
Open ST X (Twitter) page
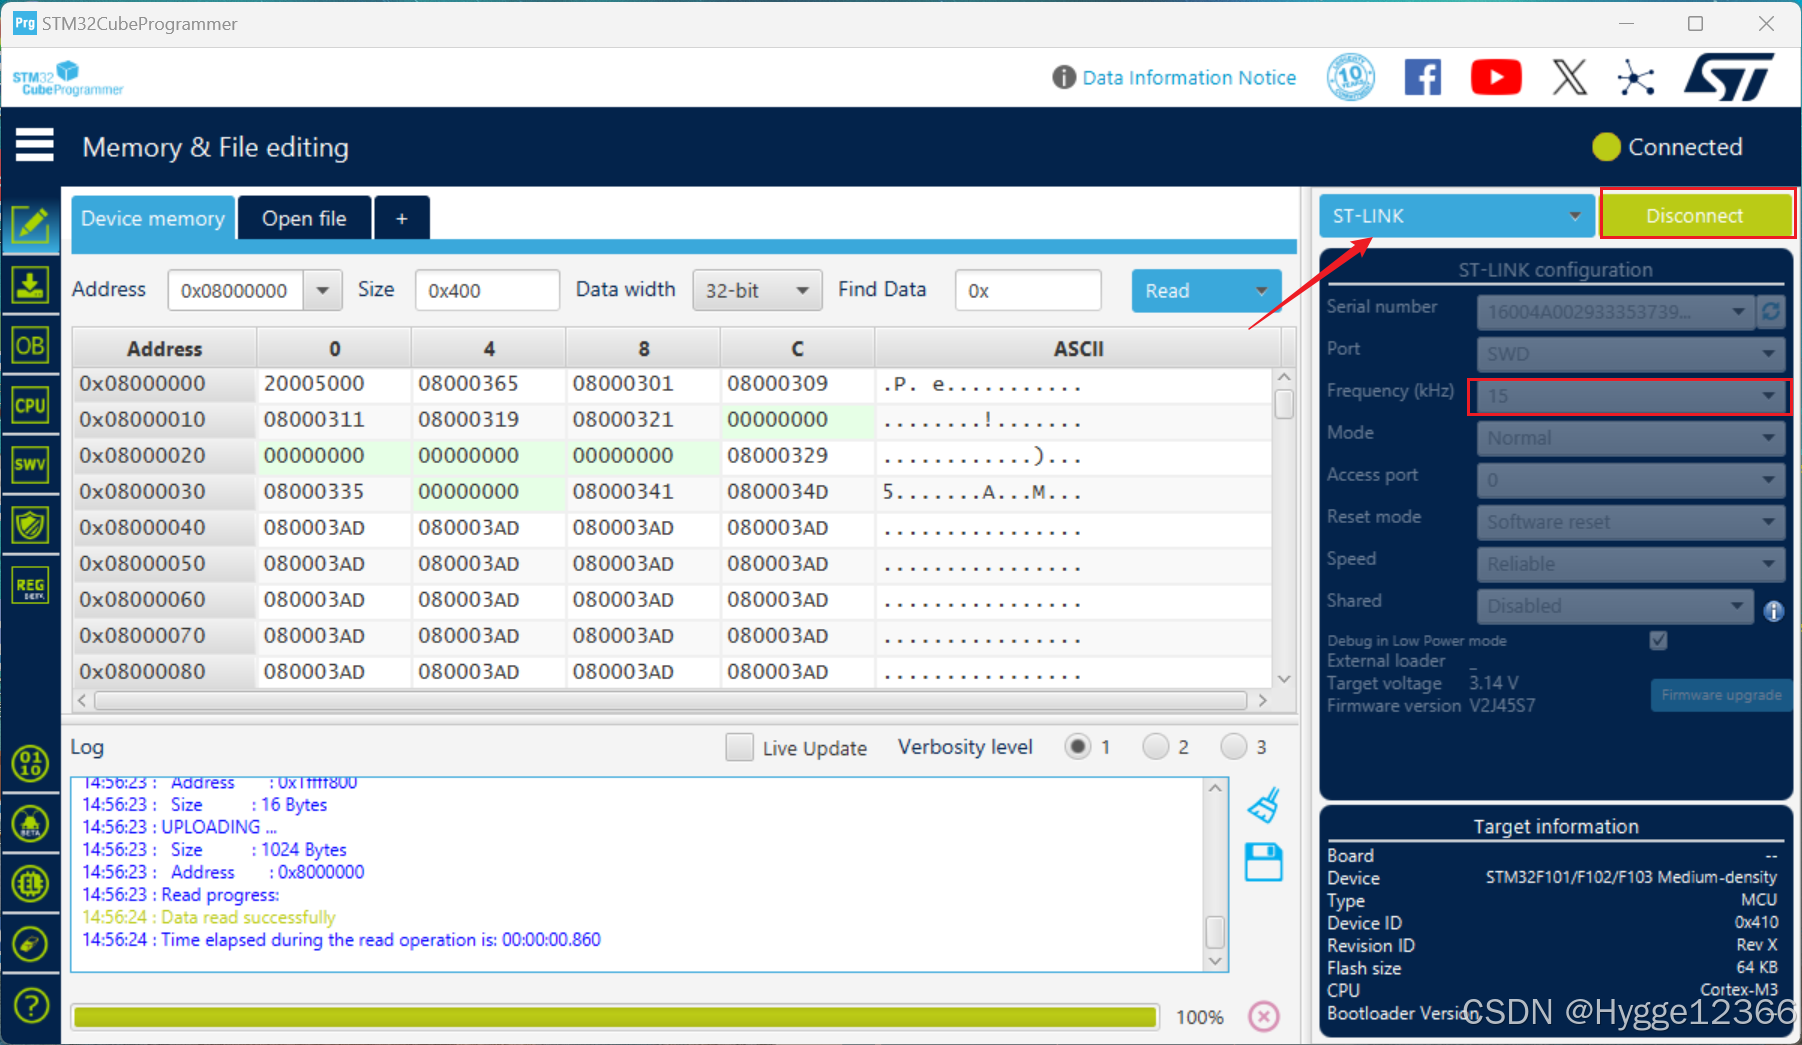pos(1569,77)
